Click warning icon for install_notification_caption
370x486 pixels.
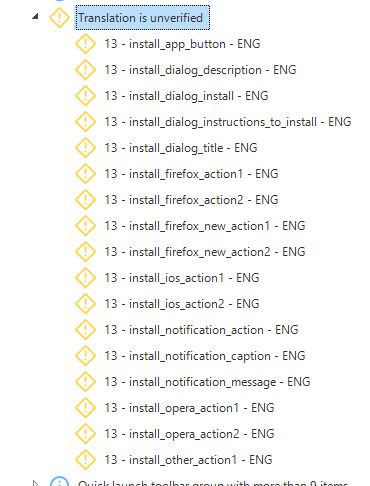(85, 356)
